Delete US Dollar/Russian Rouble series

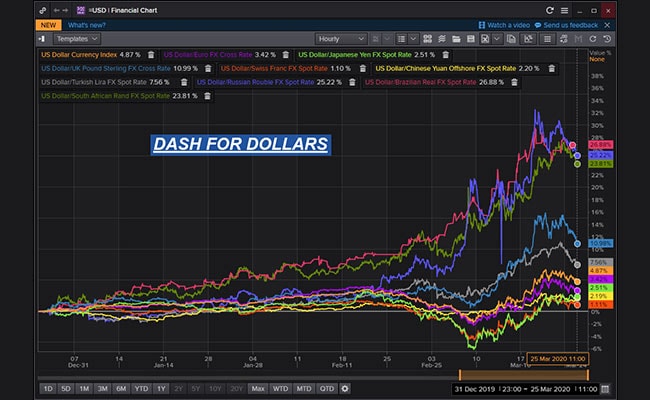tap(352, 82)
